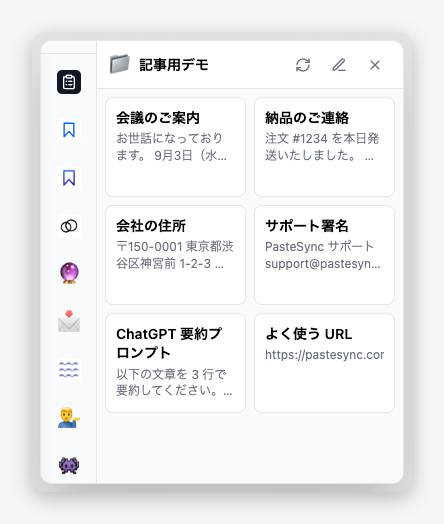Select the 会議のご案内 snippet card
This screenshot has height=524, width=444.
[x=175, y=147]
